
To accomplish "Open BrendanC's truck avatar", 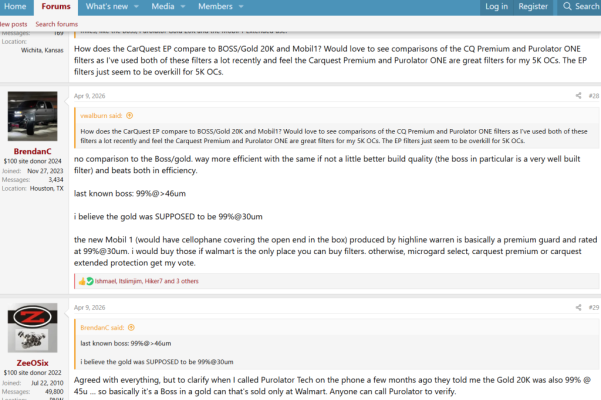I will [x=33, y=116].
